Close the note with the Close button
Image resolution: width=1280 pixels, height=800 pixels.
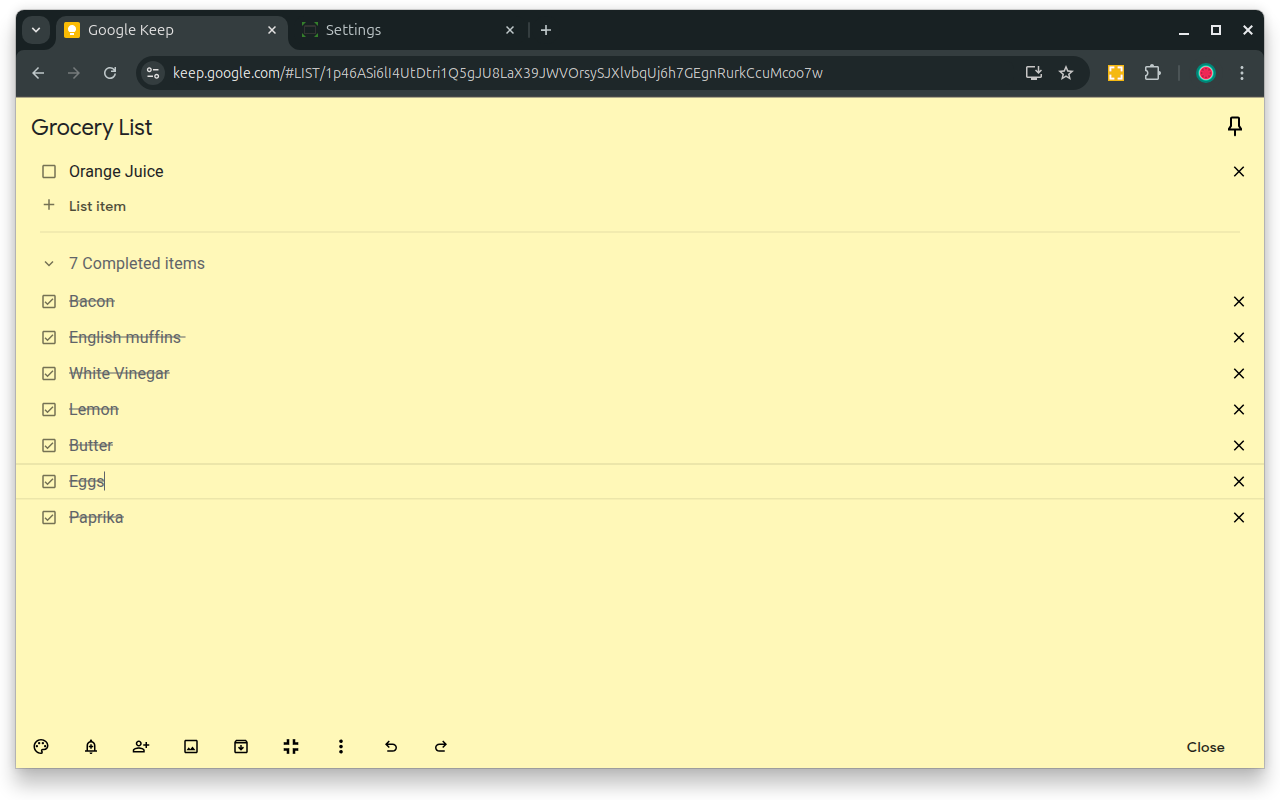pyautogui.click(x=1205, y=746)
